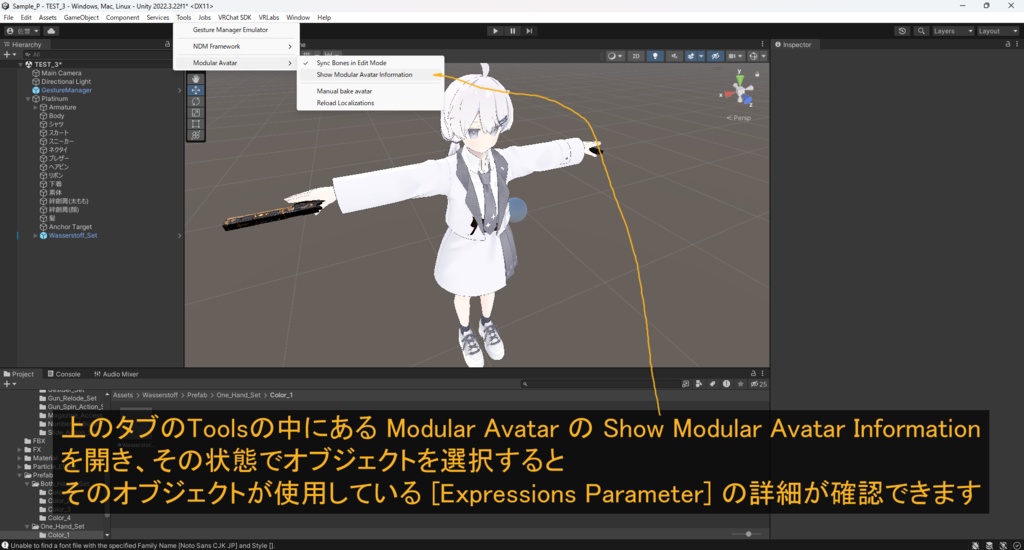Select GestureManager in the Hierarchy
Screen dimensions: 1024x550
66,90
